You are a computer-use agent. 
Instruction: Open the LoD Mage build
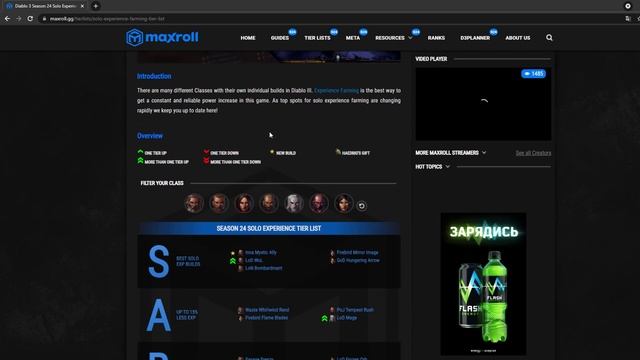(347, 318)
